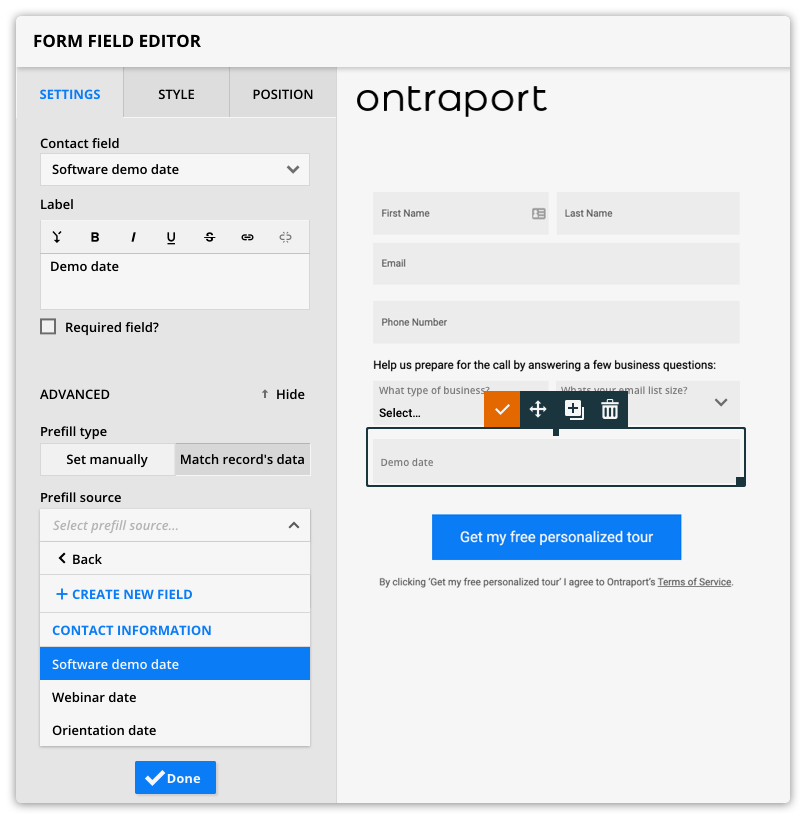Click the business questions help text
The width and height of the screenshot is (806, 819).
tap(544, 365)
